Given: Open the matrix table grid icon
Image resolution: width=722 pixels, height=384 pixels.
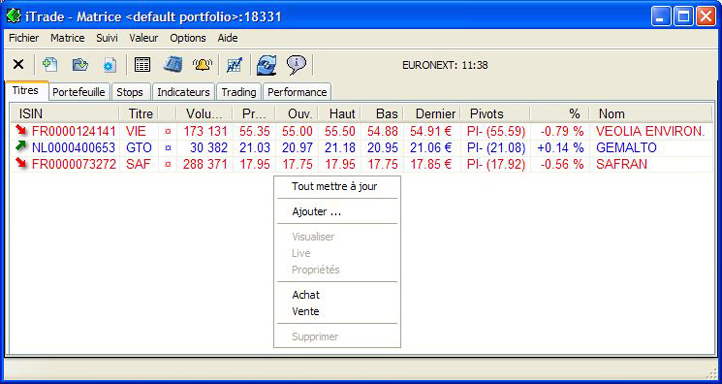Looking at the screenshot, I should (142, 64).
